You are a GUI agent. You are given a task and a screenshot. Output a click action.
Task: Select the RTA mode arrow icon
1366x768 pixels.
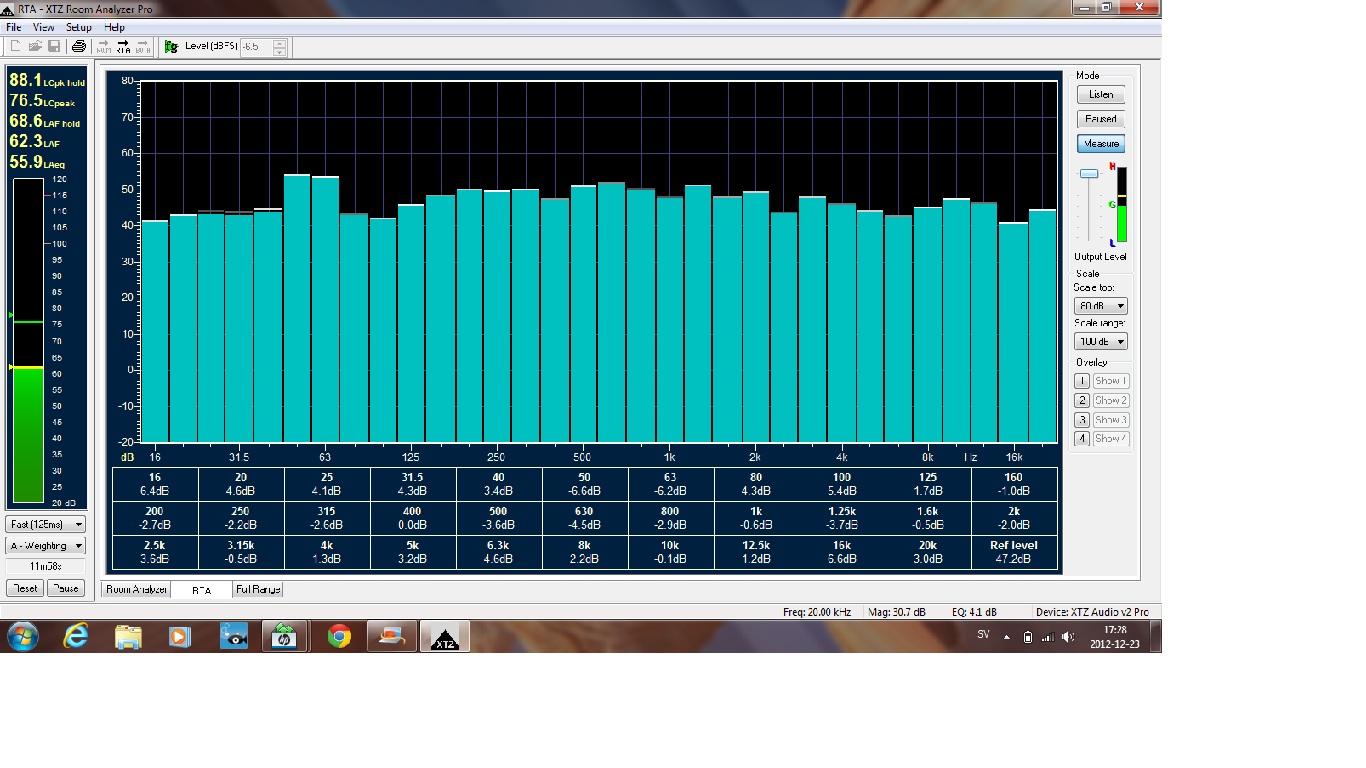point(123,47)
